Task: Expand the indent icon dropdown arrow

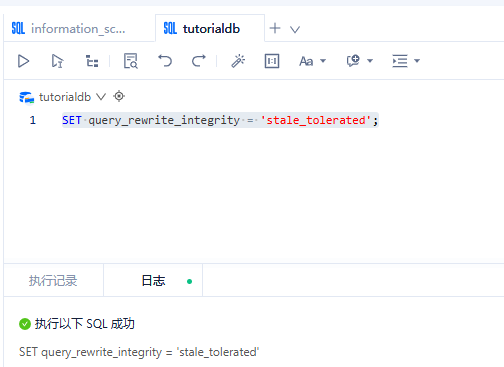Action: (x=417, y=61)
